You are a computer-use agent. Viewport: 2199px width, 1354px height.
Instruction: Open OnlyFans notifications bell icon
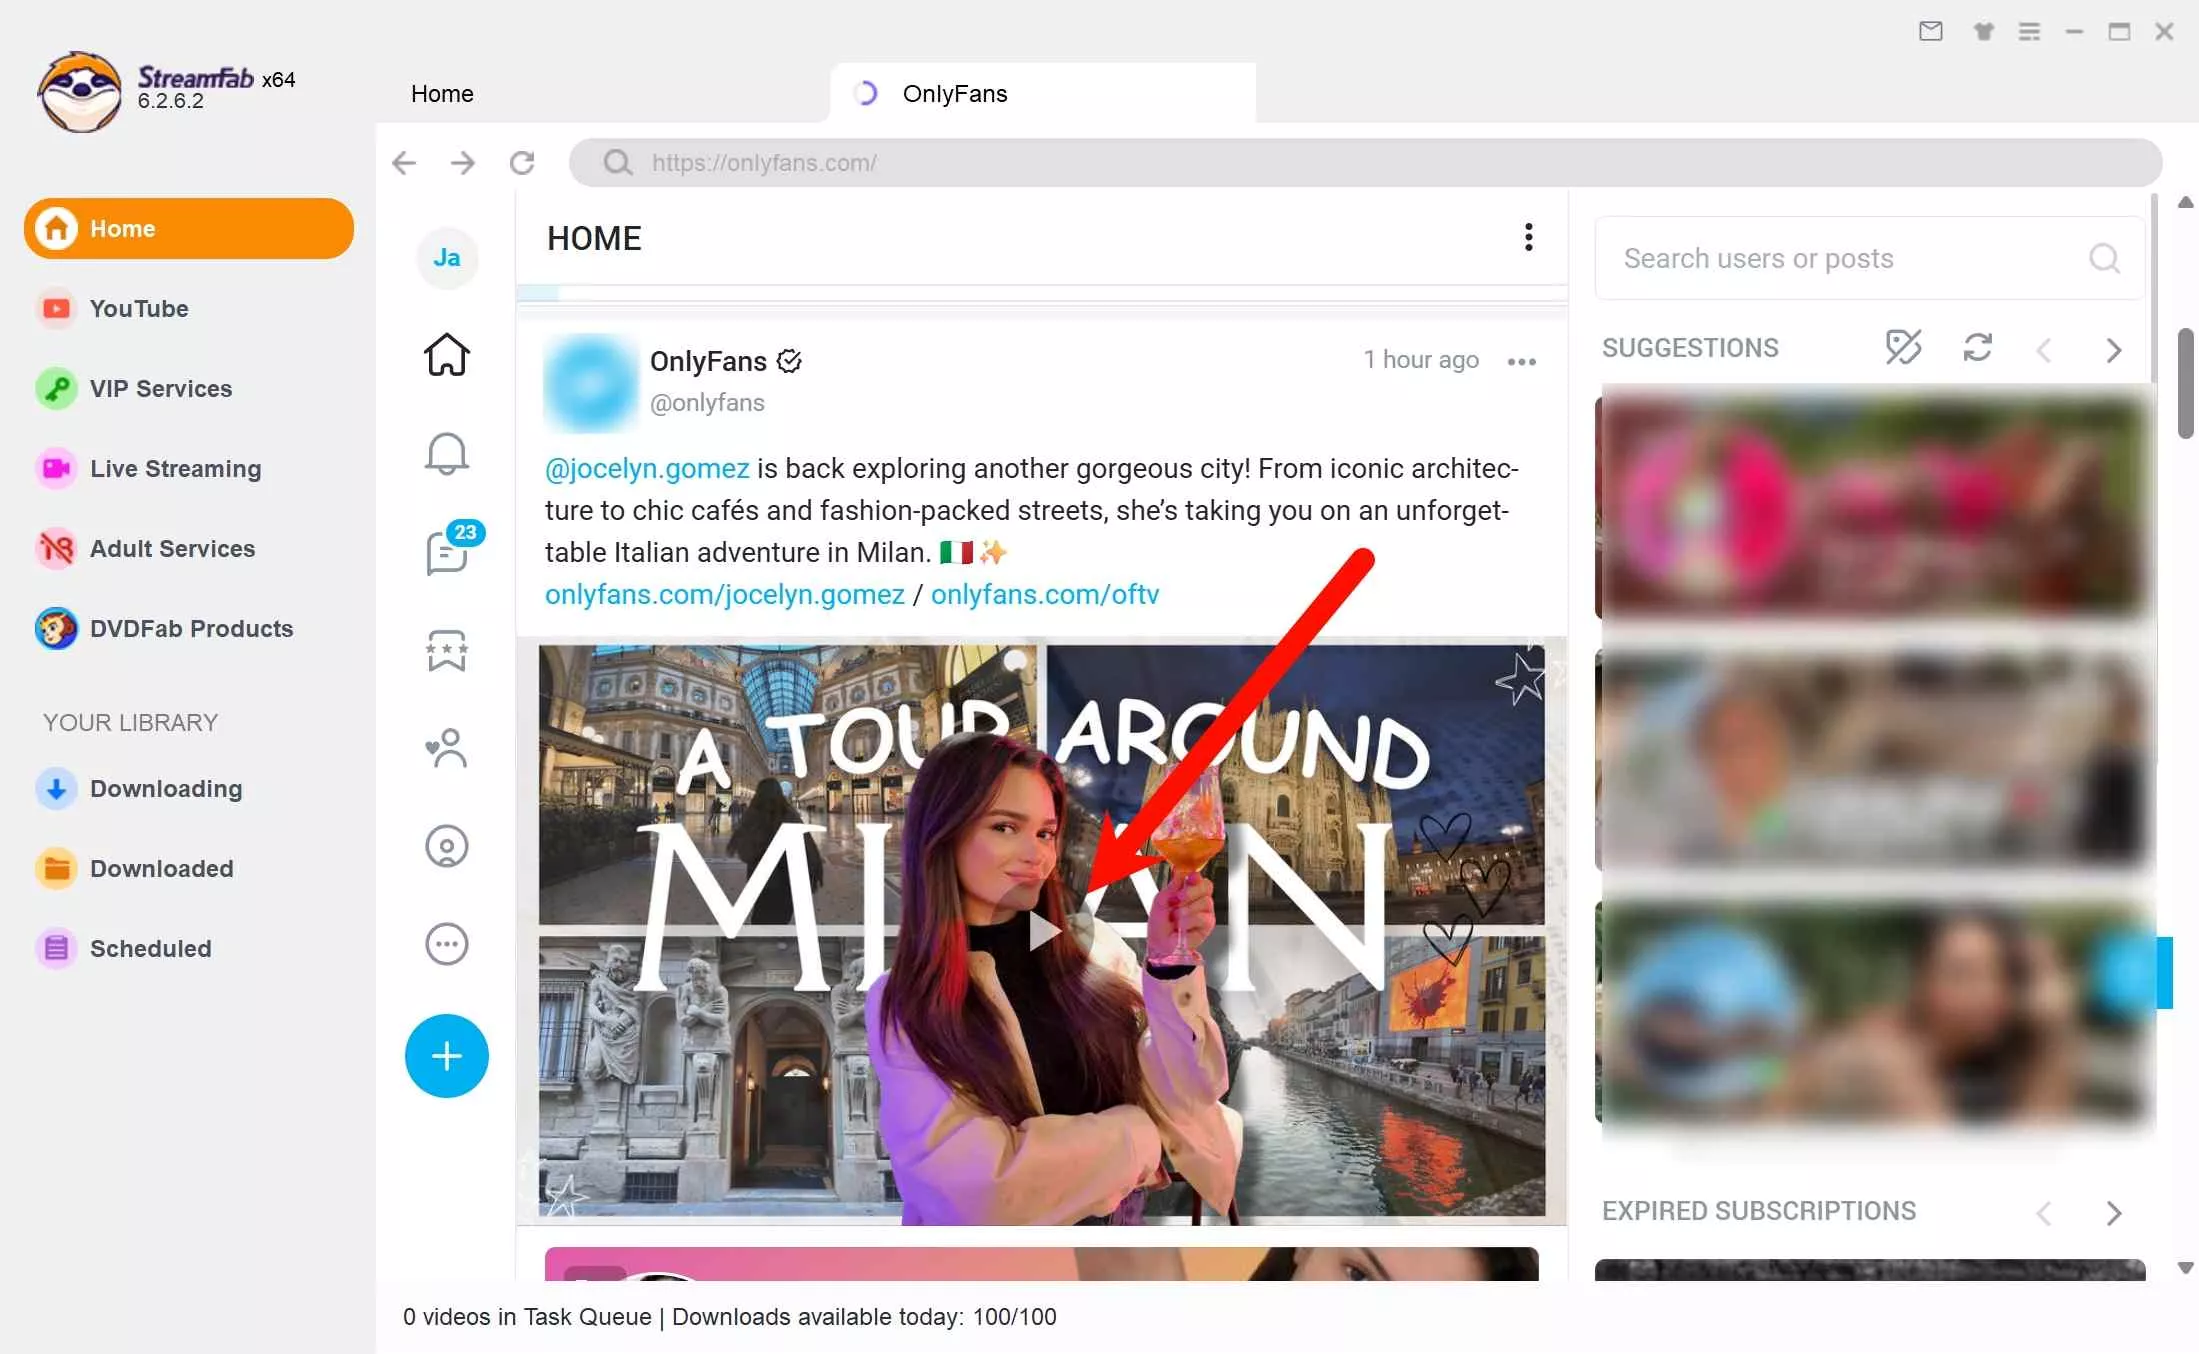tap(446, 453)
